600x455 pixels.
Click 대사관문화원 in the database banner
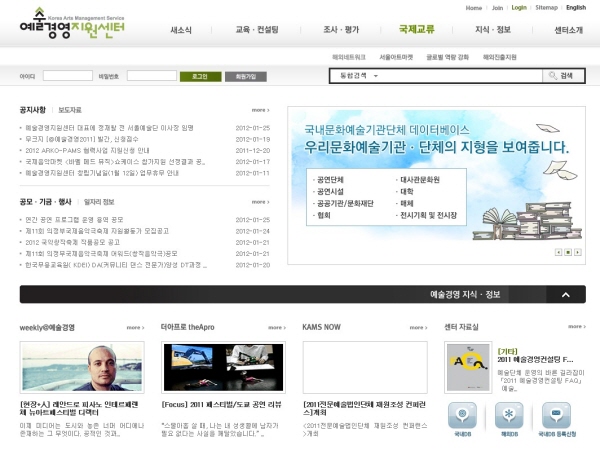coord(420,179)
